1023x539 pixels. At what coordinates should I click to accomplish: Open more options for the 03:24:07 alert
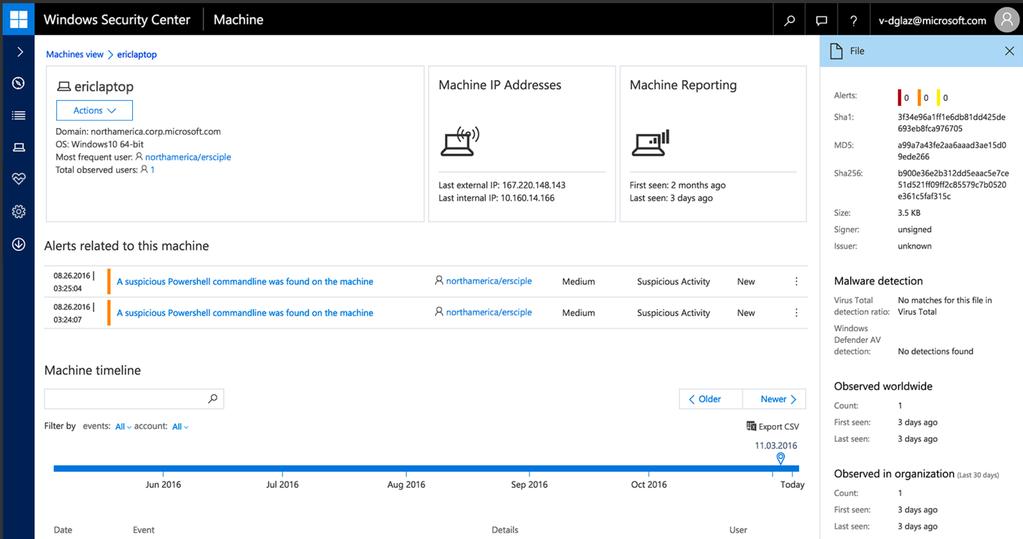tap(797, 313)
